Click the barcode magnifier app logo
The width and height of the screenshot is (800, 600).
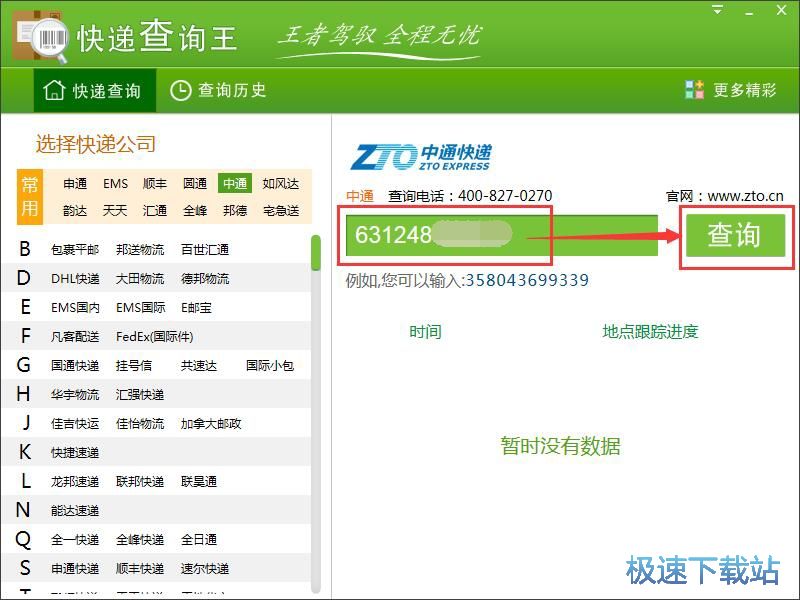(x=41, y=37)
